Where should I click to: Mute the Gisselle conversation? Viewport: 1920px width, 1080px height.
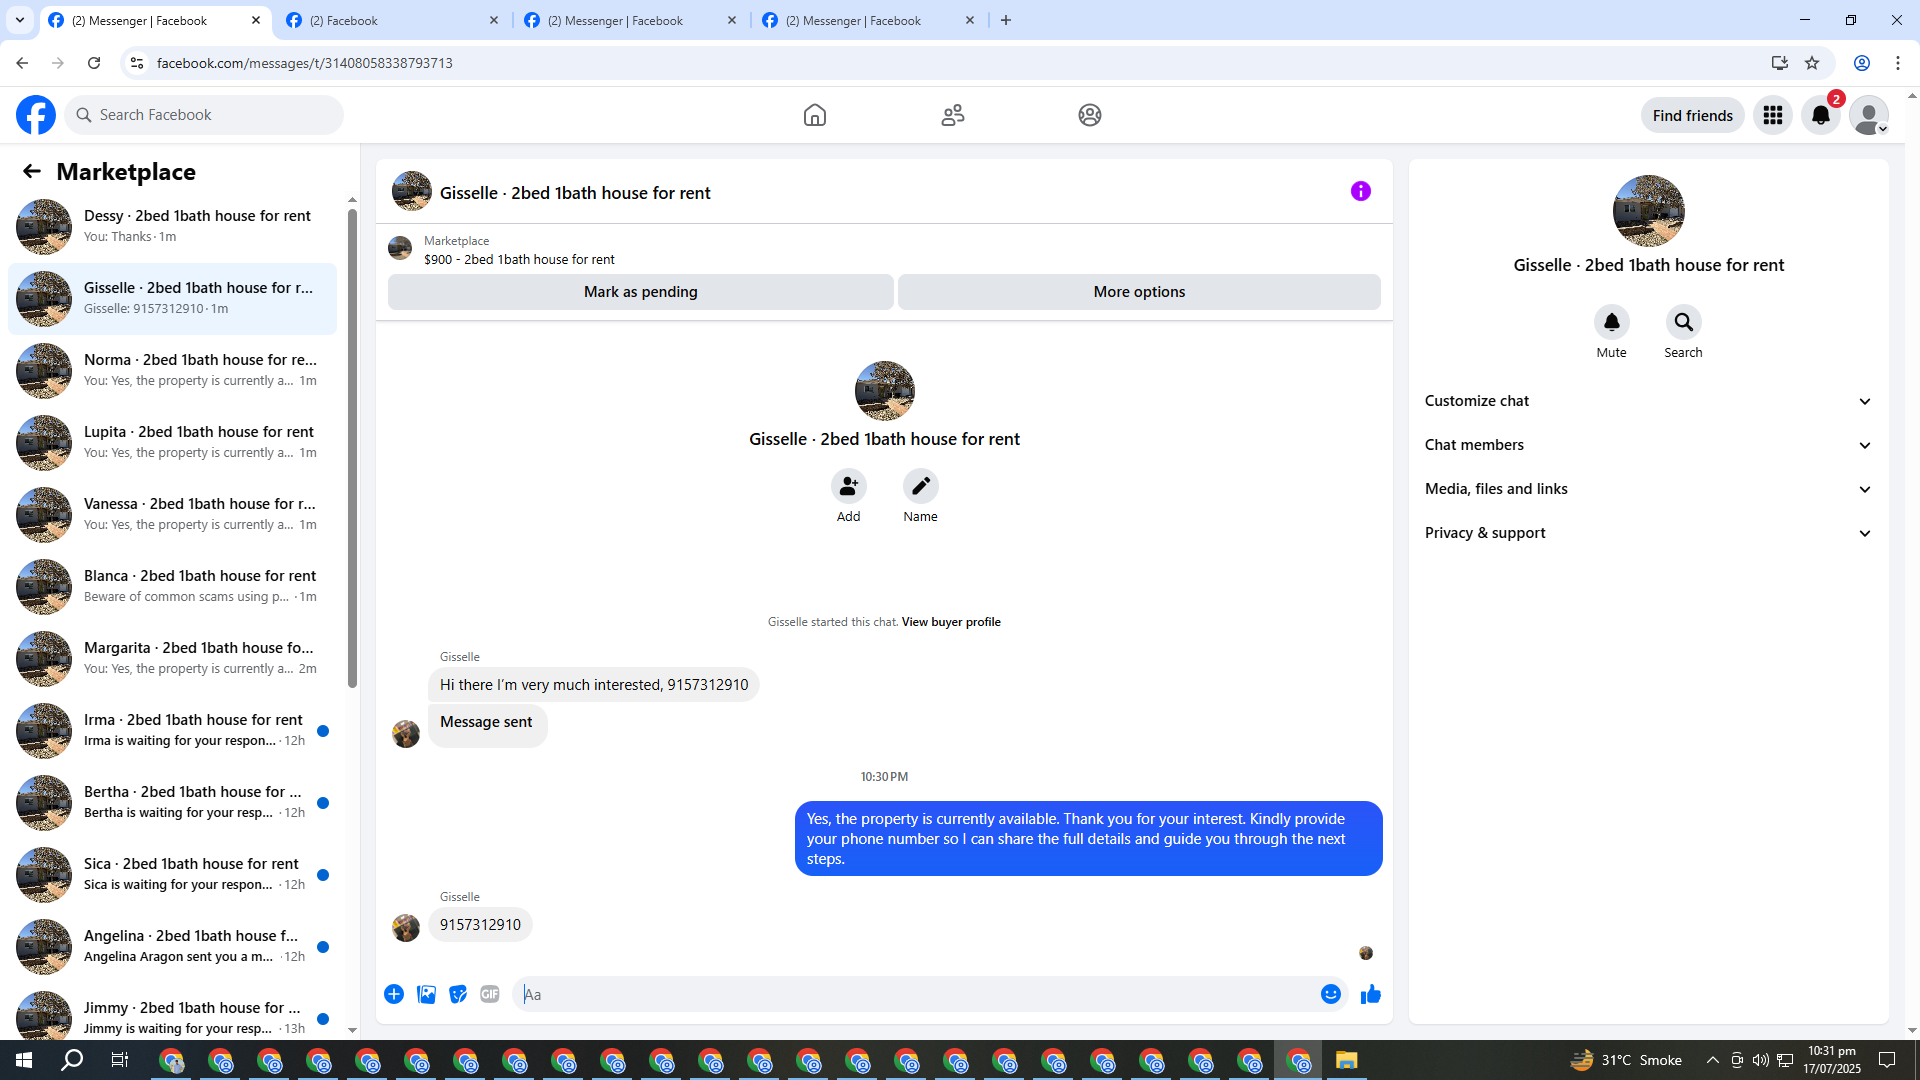click(x=1612, y=322)
